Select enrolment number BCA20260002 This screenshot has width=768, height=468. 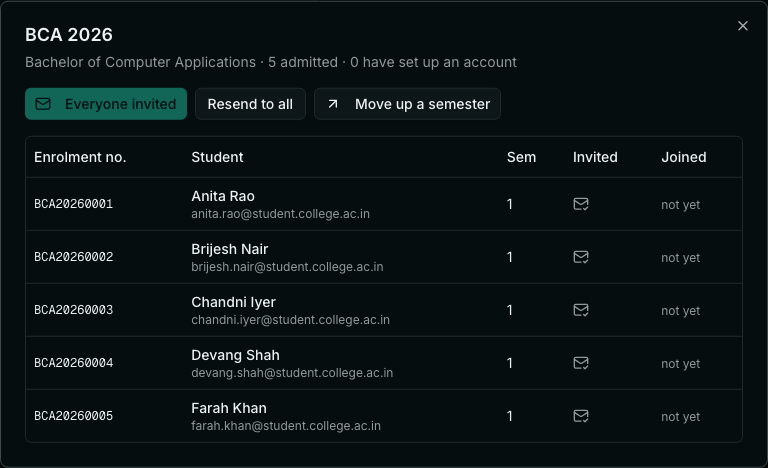pyautogui.click(x=73, y=257)
